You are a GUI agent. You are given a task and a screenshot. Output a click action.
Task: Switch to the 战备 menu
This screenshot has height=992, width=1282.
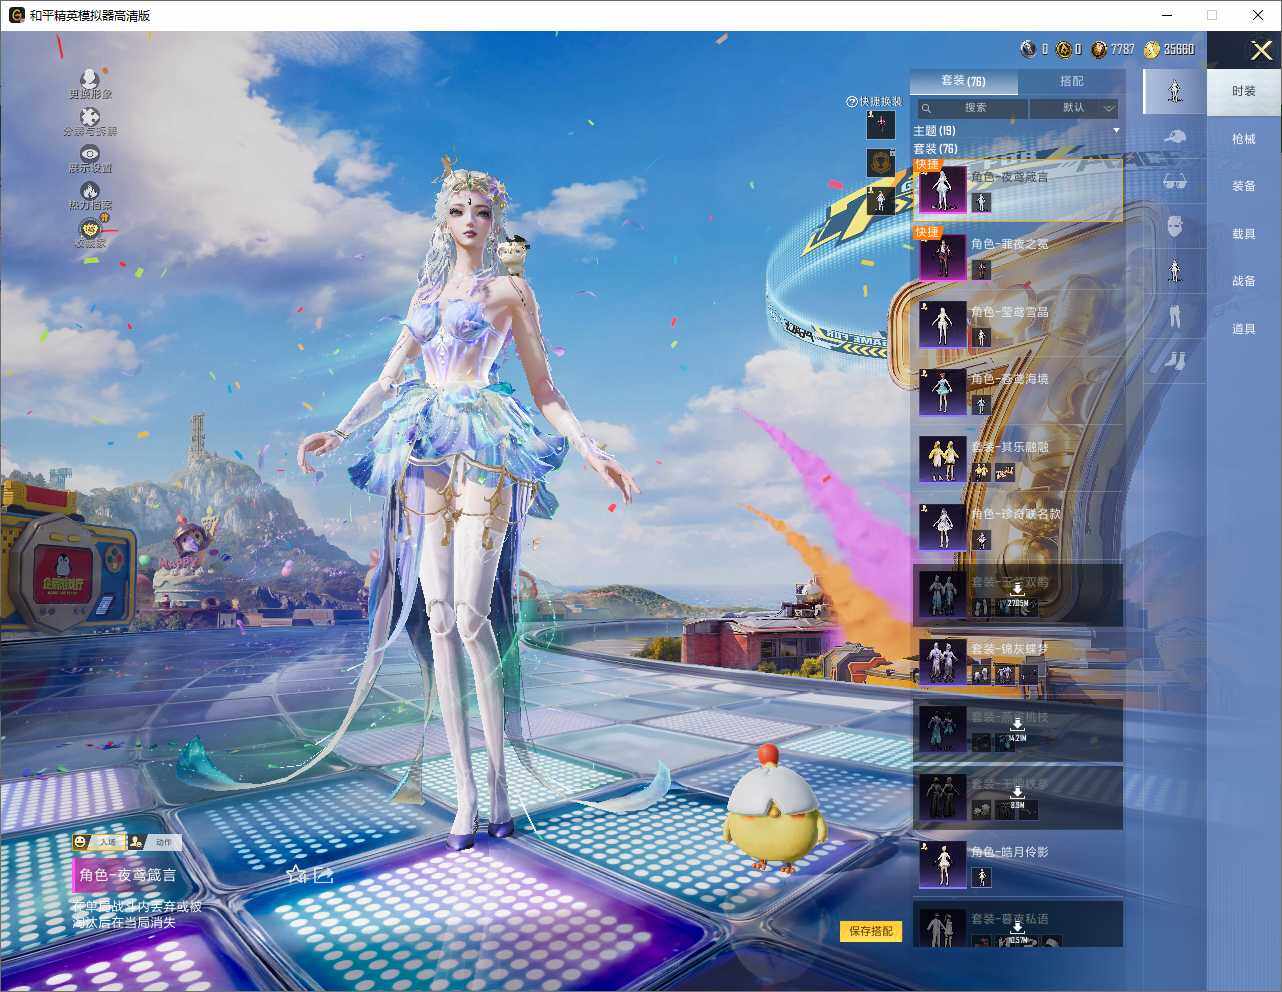tap(1244, 281)
